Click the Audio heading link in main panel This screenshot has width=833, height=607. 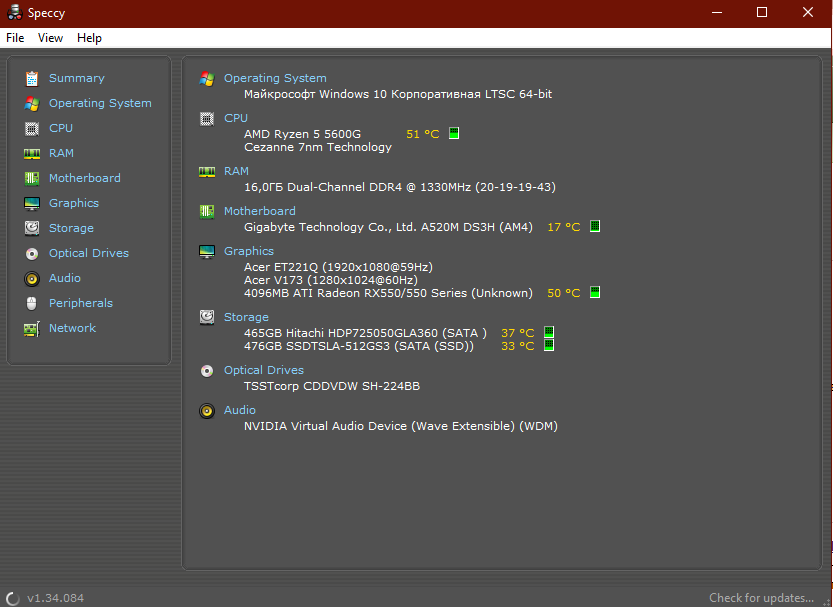240,410
